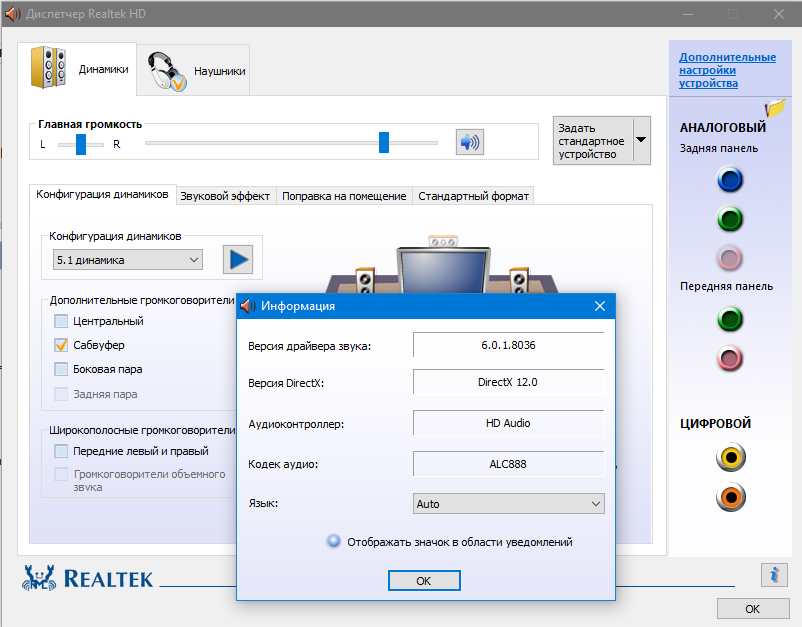Open Дополнительные настройки устройства link

pos(727,70)
